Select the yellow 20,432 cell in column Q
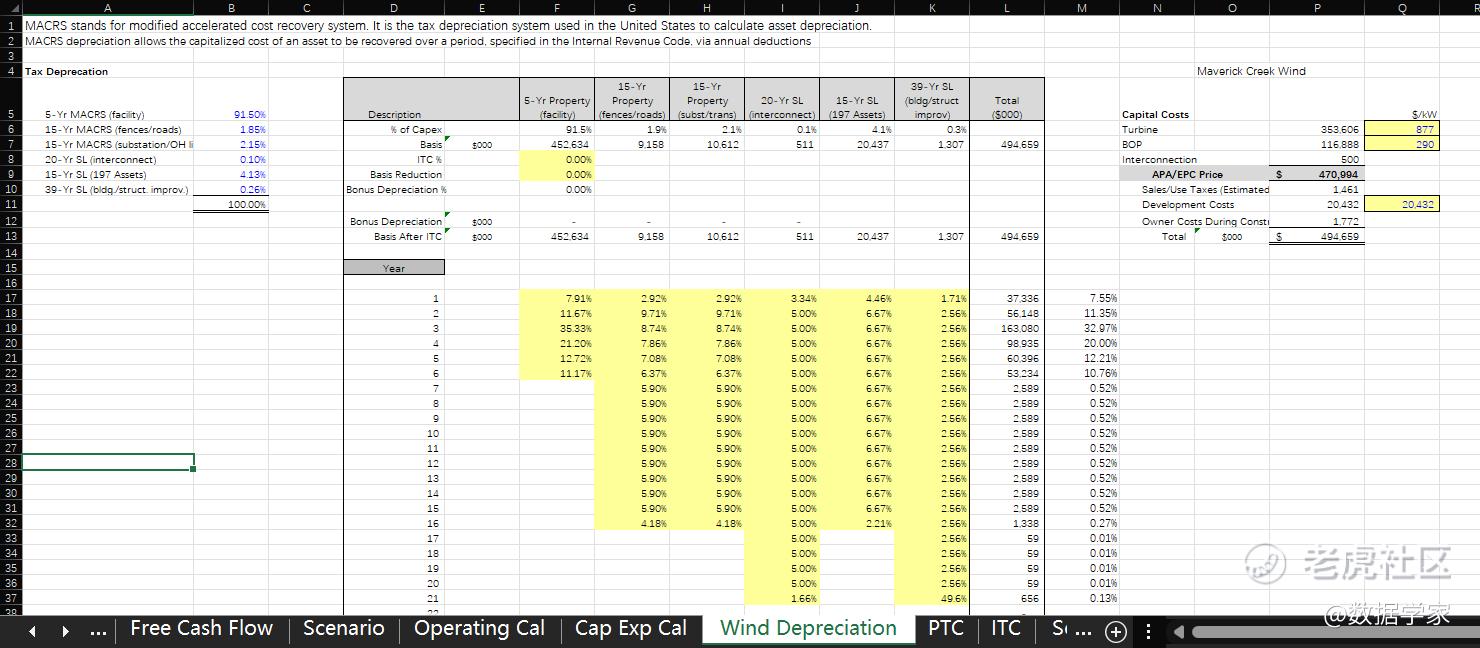The height and width of the screenshot is (648, 1480). click(x=1401, y=204)
